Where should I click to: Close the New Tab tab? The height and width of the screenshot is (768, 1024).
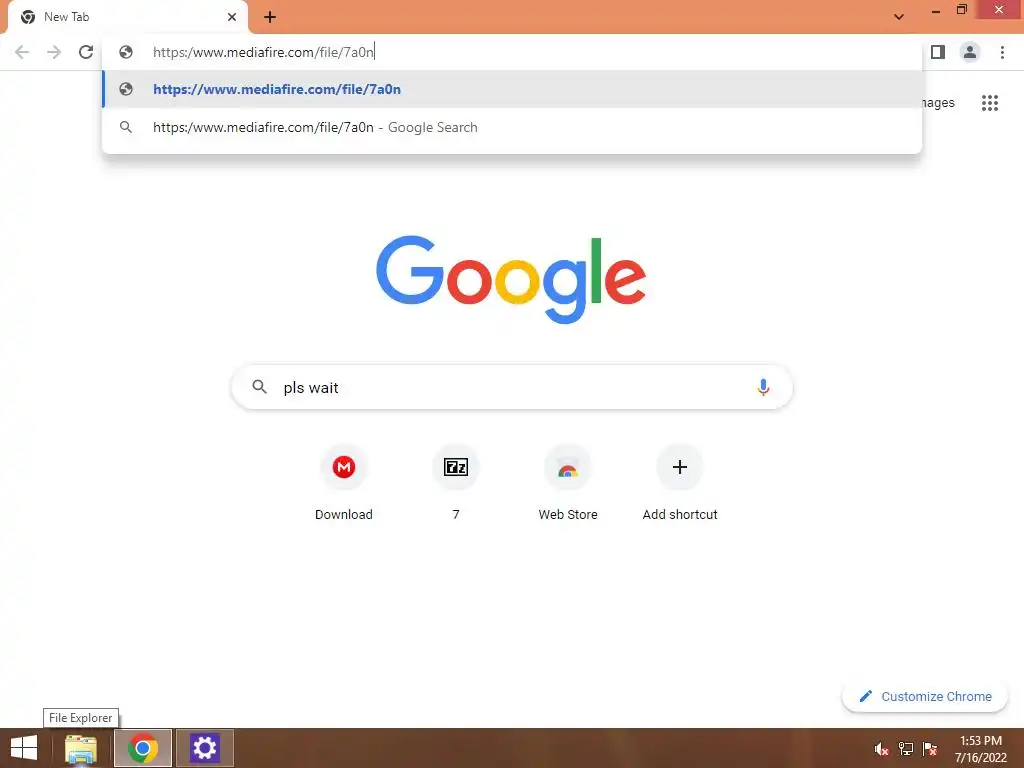coord(232,17)
